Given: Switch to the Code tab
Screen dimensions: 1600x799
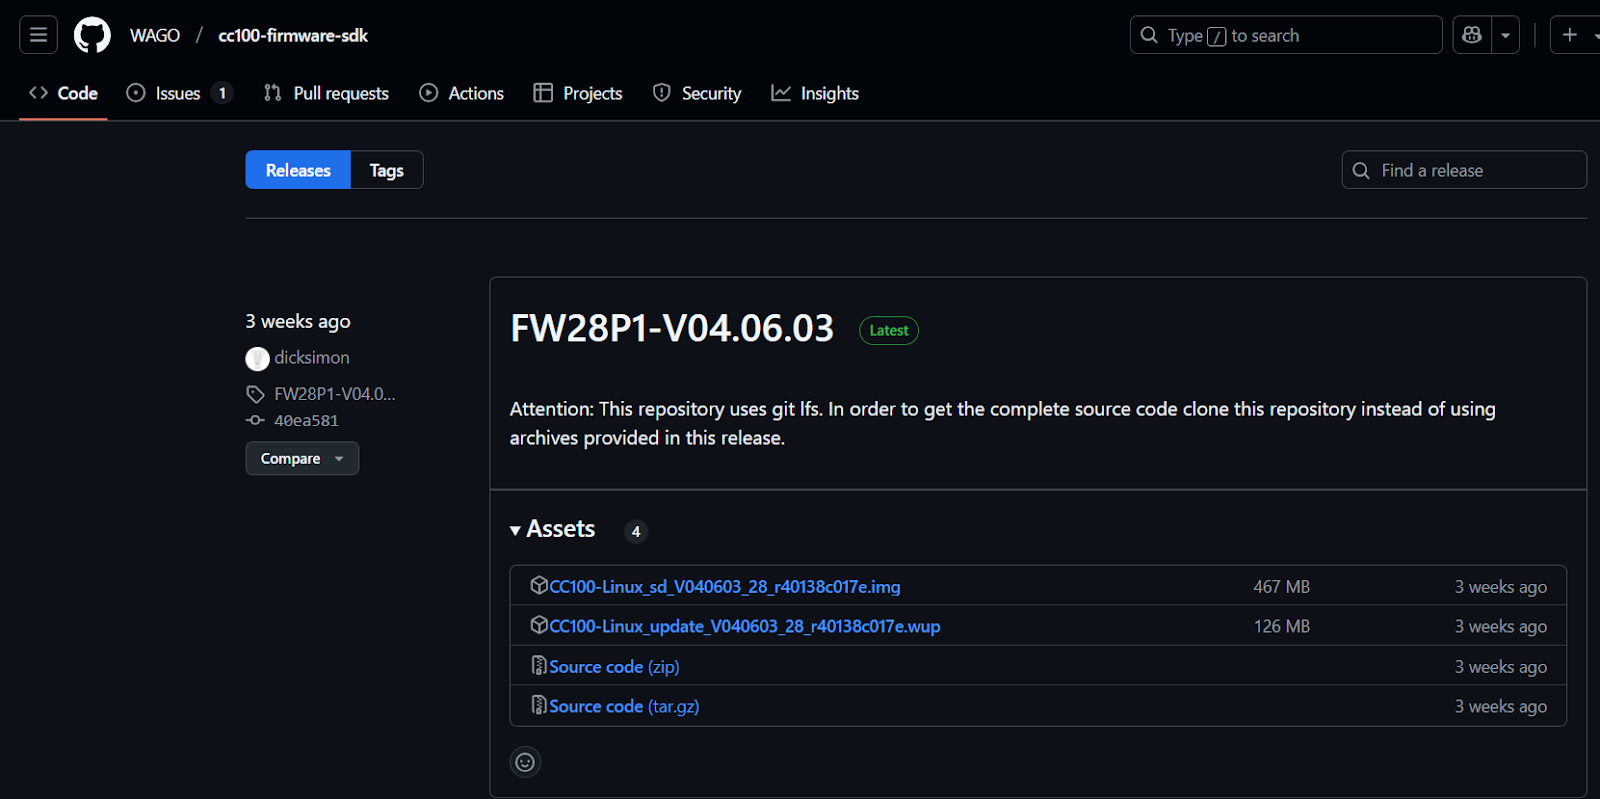Looking at the screenshot, I should pyautogui.click(x=63, y=93).
